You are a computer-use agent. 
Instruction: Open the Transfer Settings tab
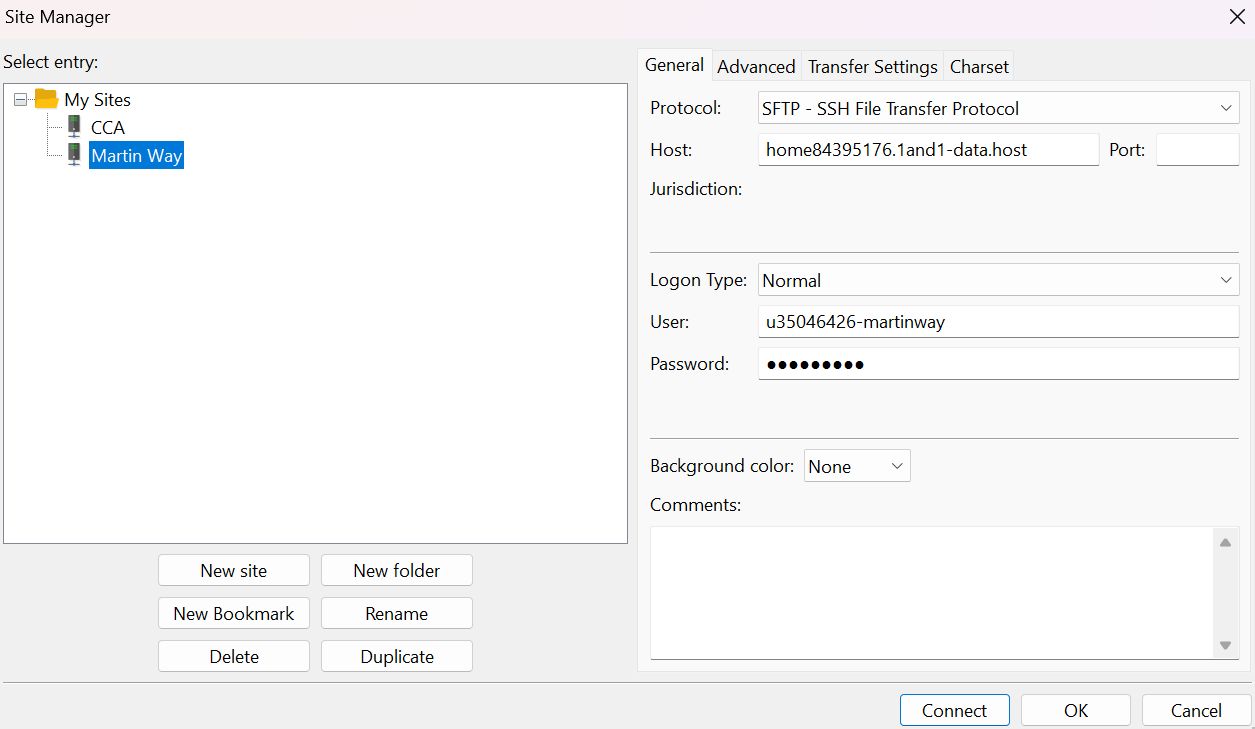point(872,67)
